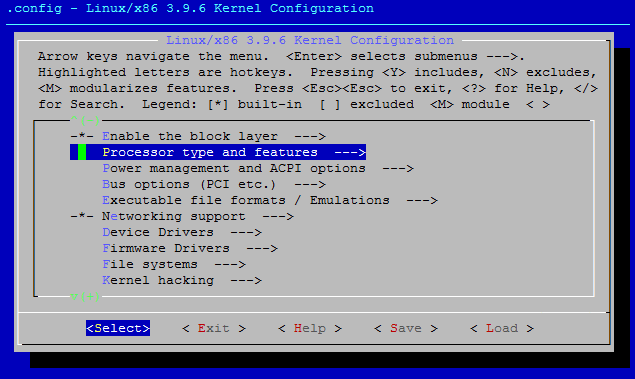635x379 pixels.
Task: Click the '[ ] excluded' legend text
Action: click(x=367, y=104)
